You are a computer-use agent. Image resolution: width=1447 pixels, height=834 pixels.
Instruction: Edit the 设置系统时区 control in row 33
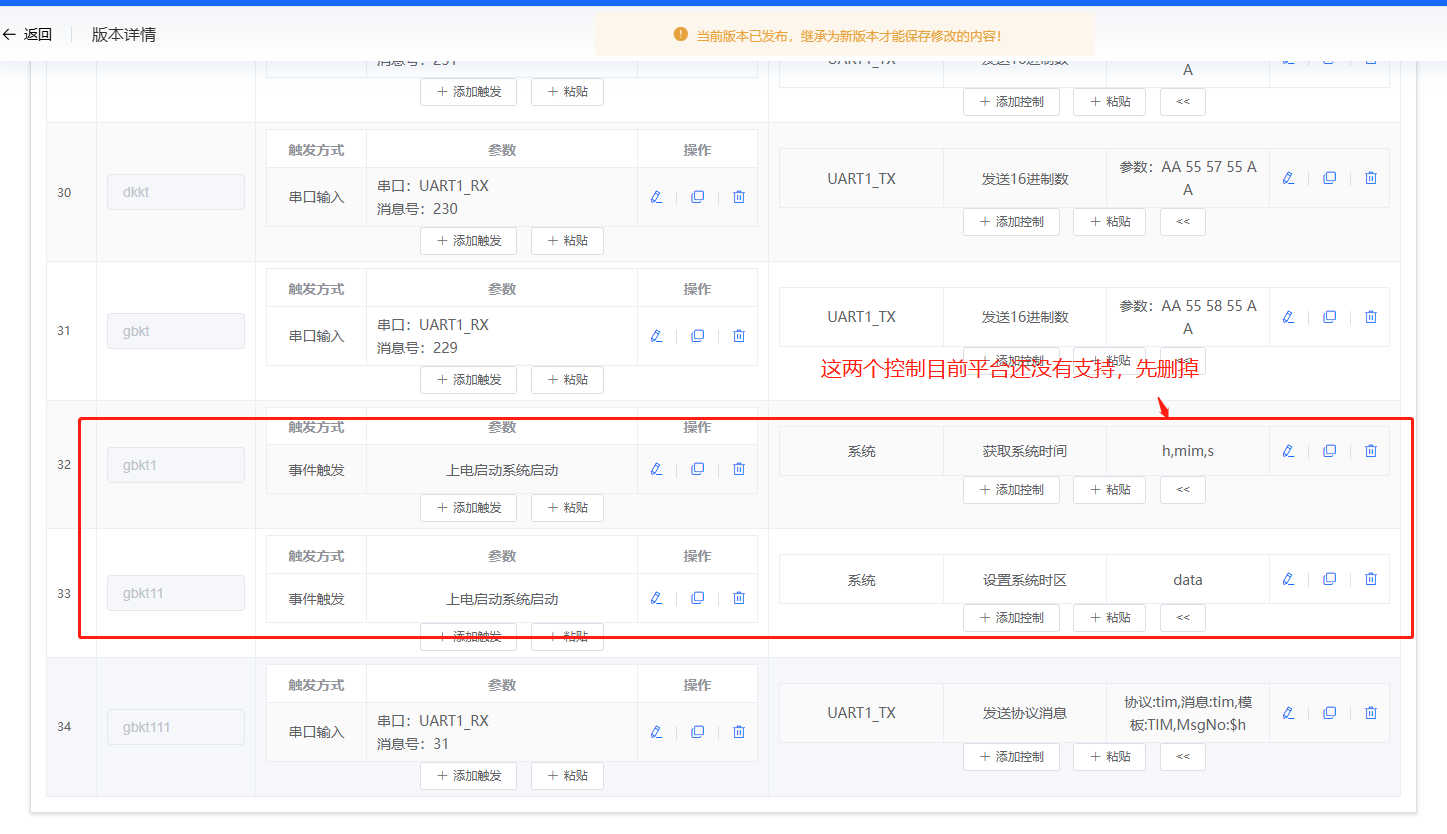(1287, 579)
